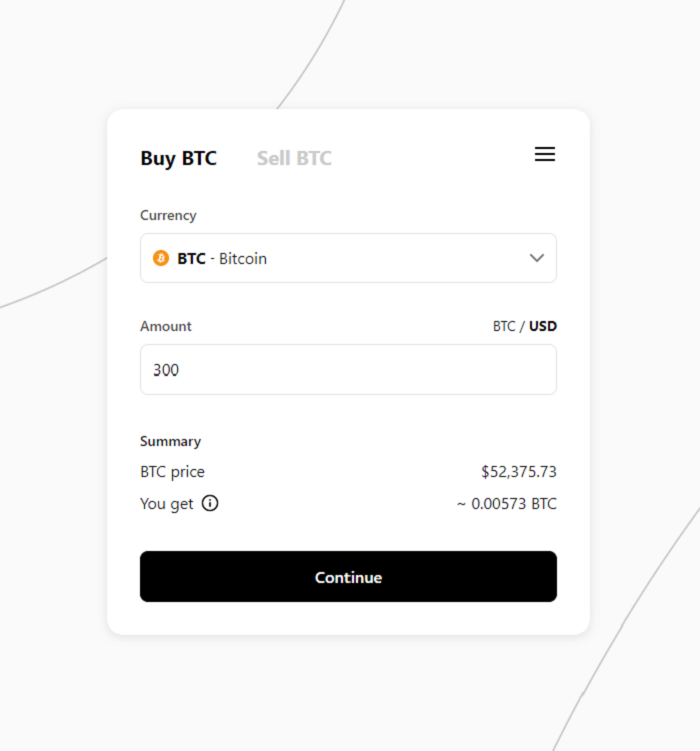The image size is (700, 751).
Task: Click the Summary heading
Action: [x=170, y=442]
